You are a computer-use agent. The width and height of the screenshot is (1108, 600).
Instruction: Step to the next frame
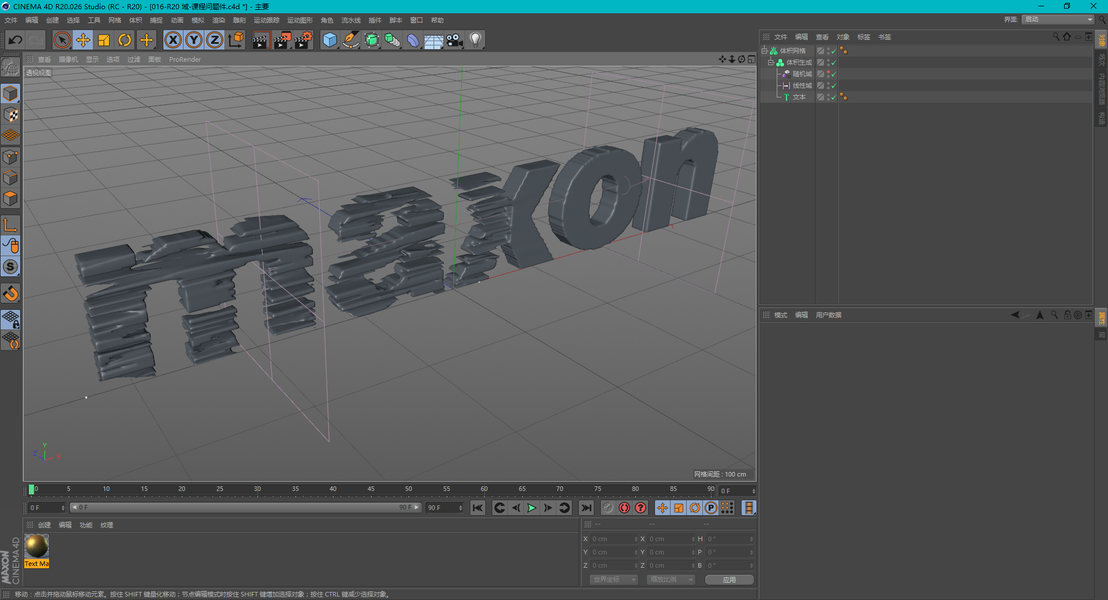[548, 507]
